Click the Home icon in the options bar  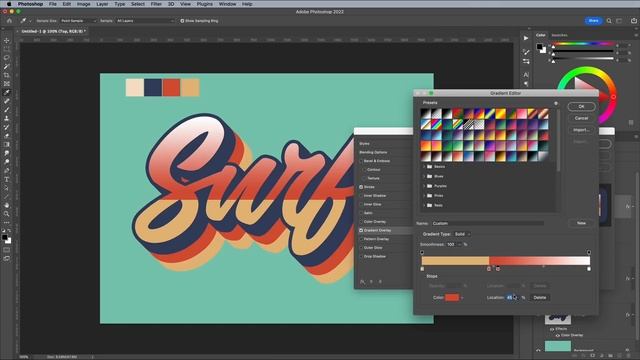(x=9, y=20)
